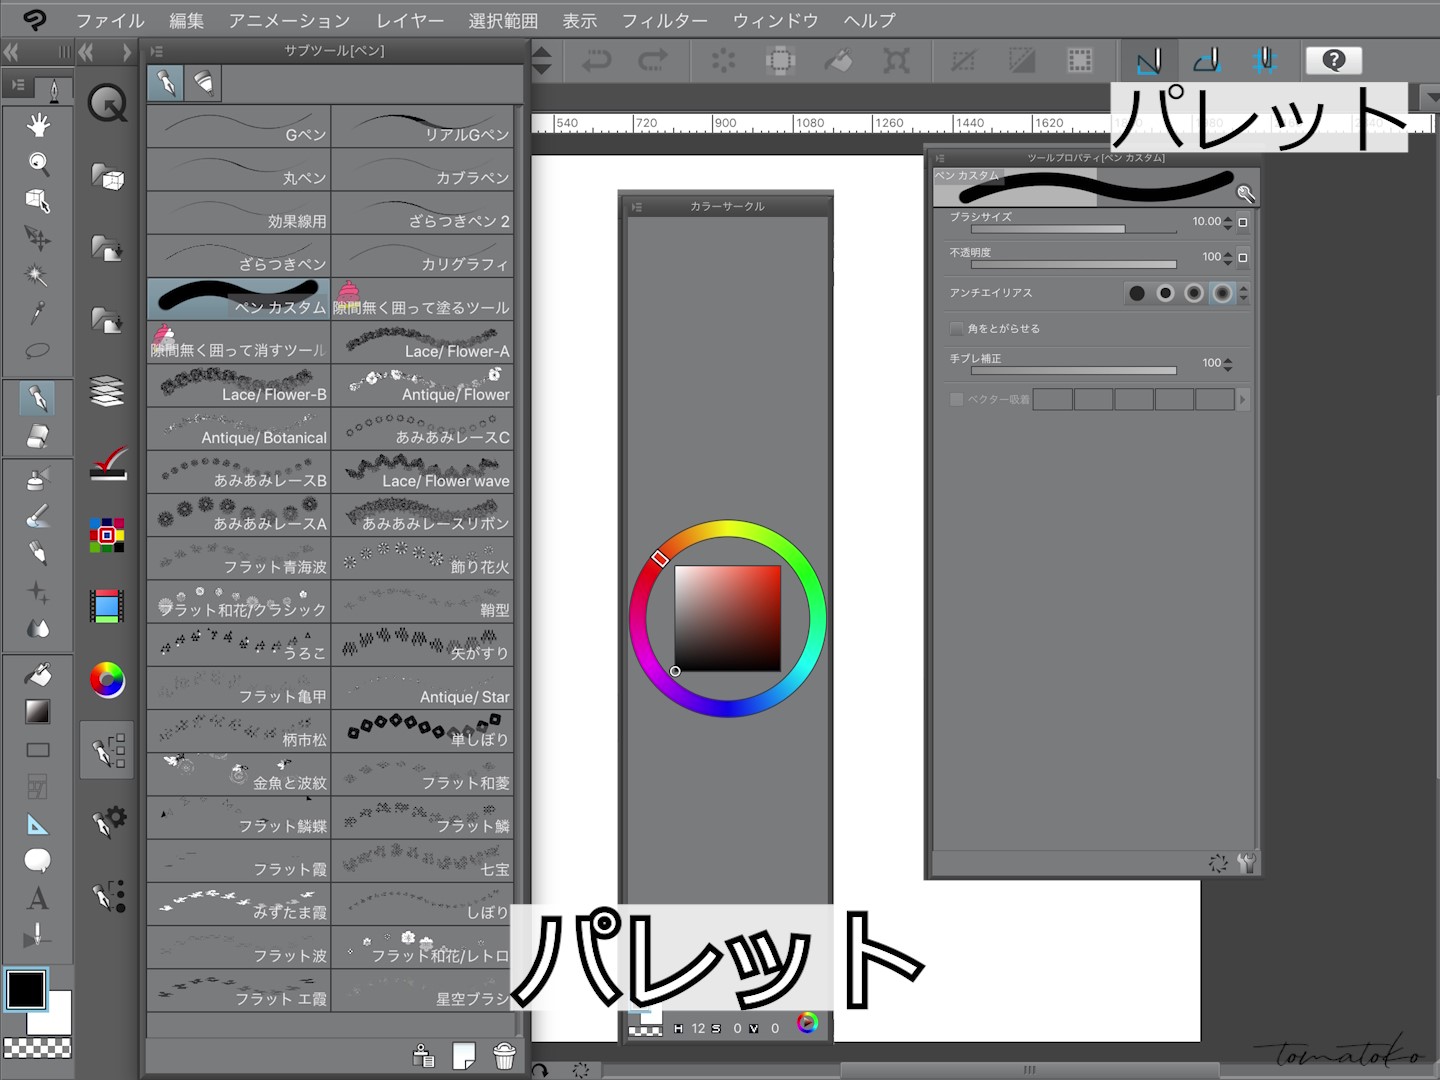Enable the 角をとがらせる checkbox
1440x1080 pixels.
click(x=957, y=328)
